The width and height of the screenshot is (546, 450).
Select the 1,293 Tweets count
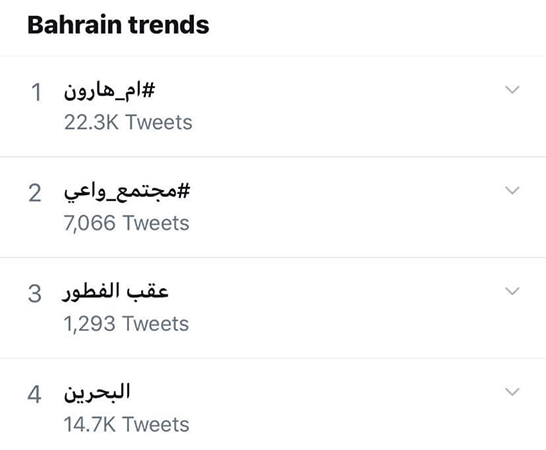126,324
